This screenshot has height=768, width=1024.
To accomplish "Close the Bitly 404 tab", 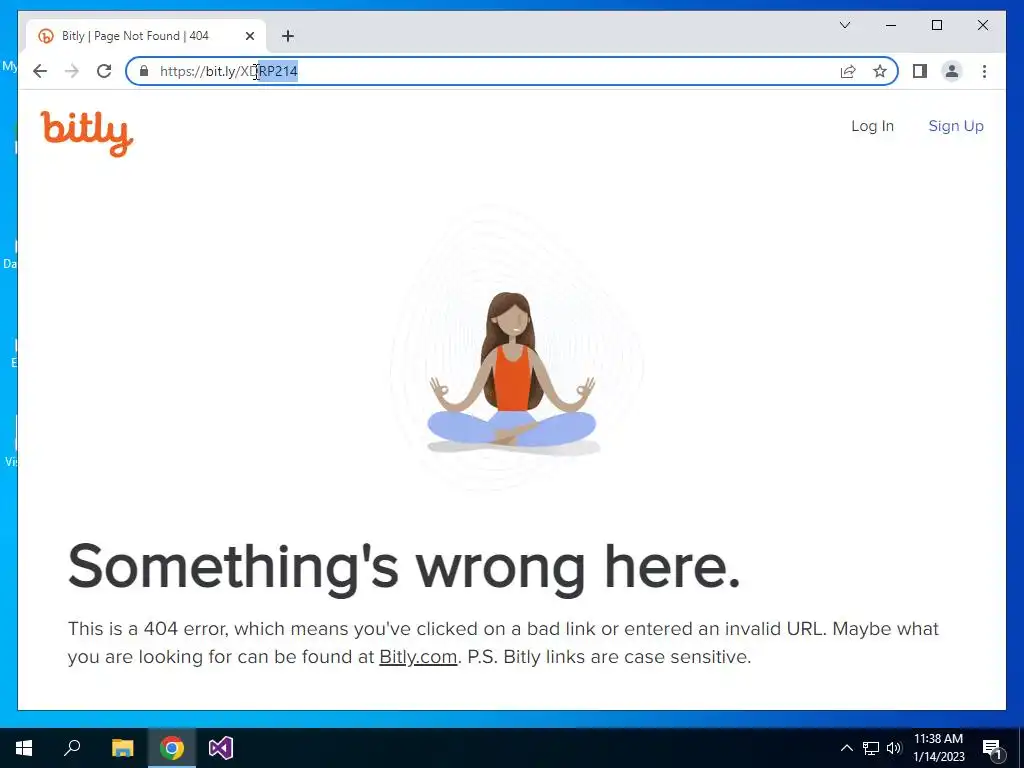I will [x=249, y=36].
